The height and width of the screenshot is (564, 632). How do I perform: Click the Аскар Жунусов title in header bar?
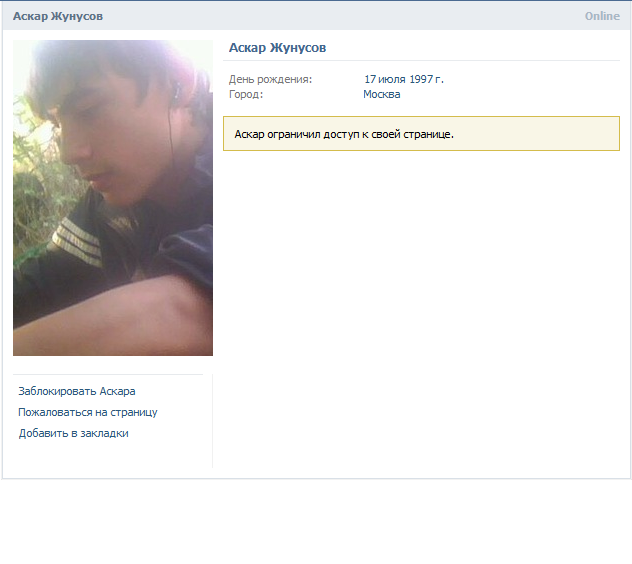pyautogui.click(x=58, y=16)
